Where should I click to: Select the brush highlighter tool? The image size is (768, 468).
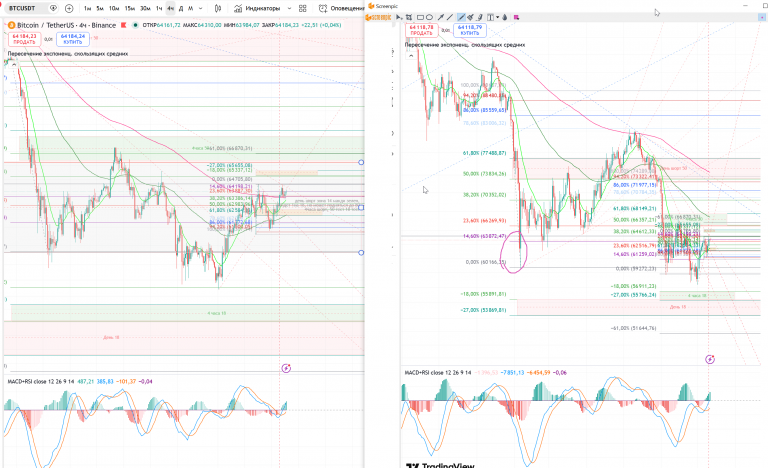[x=470, y=17]
